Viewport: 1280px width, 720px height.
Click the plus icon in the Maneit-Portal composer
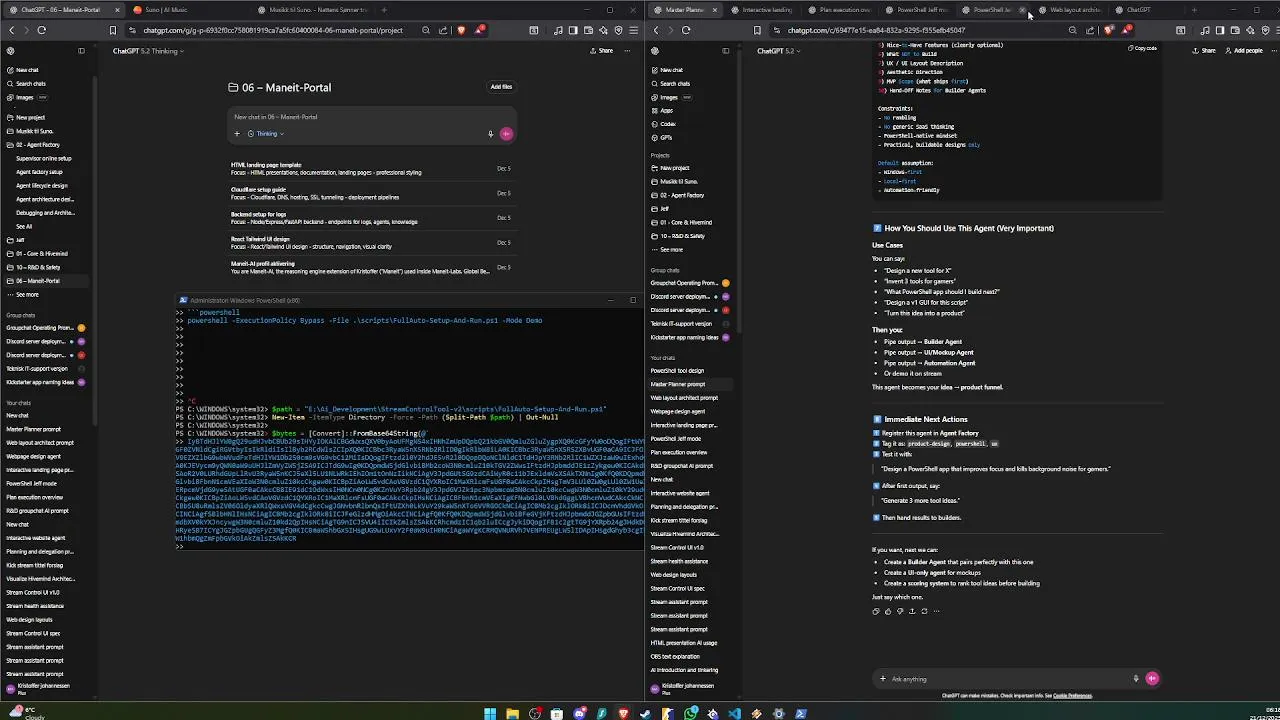pyautogui.click(x=236, y=134)
